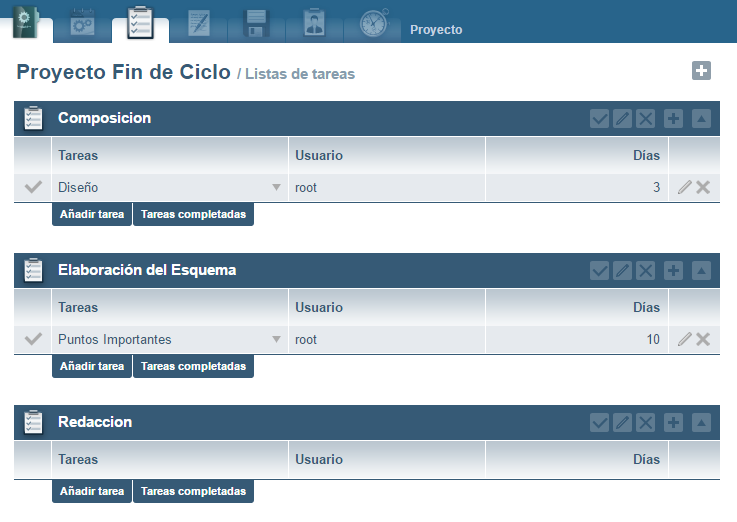Open the files floppy disk tab
The width and height of the screenshot is (737, 522).
tap(257, 23)
